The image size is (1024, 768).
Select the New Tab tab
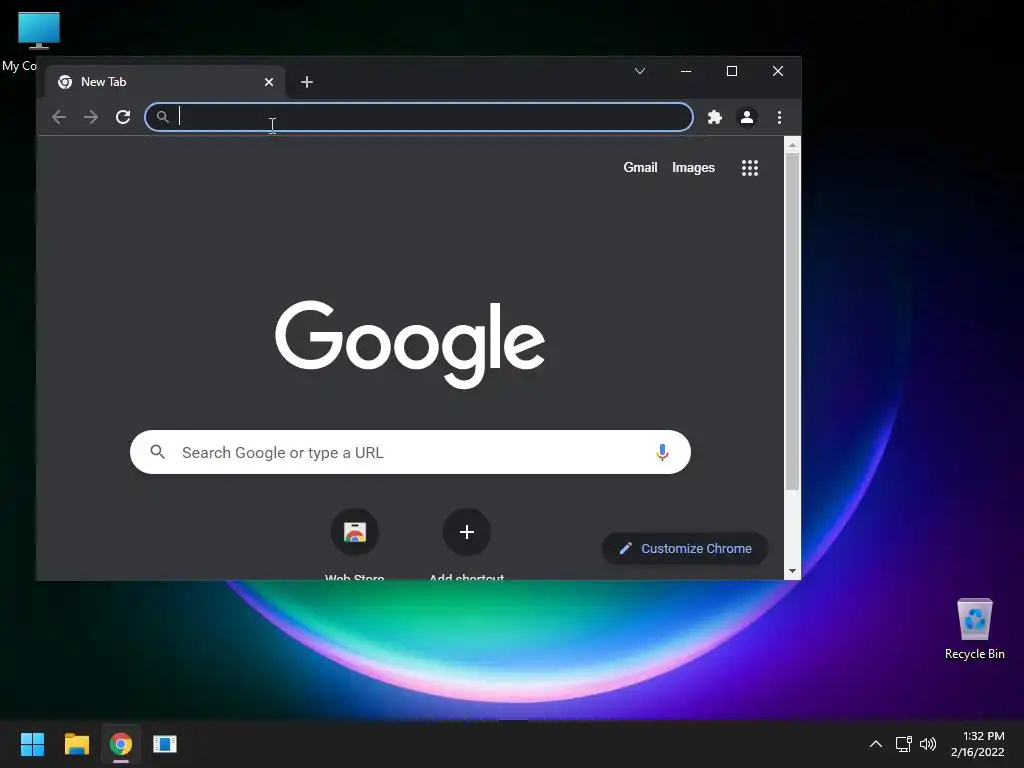pos(165,82)
